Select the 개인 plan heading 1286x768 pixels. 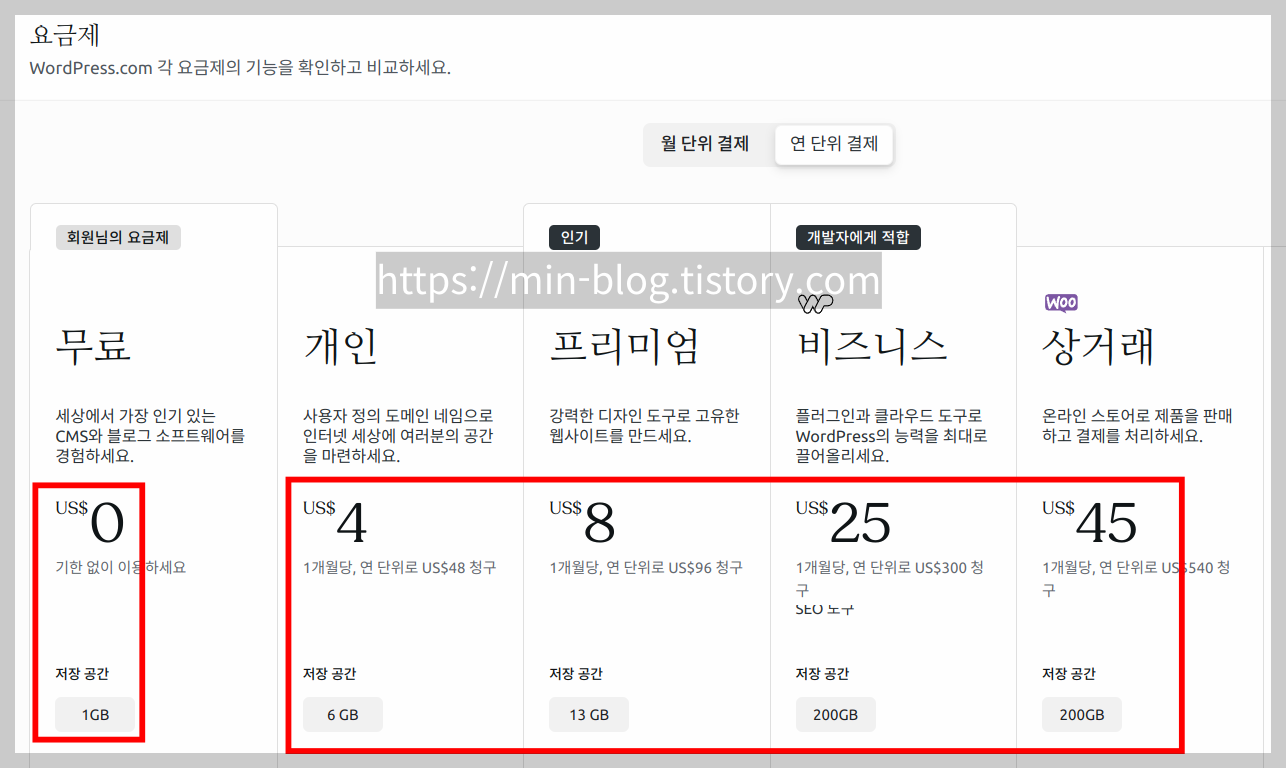341,347
